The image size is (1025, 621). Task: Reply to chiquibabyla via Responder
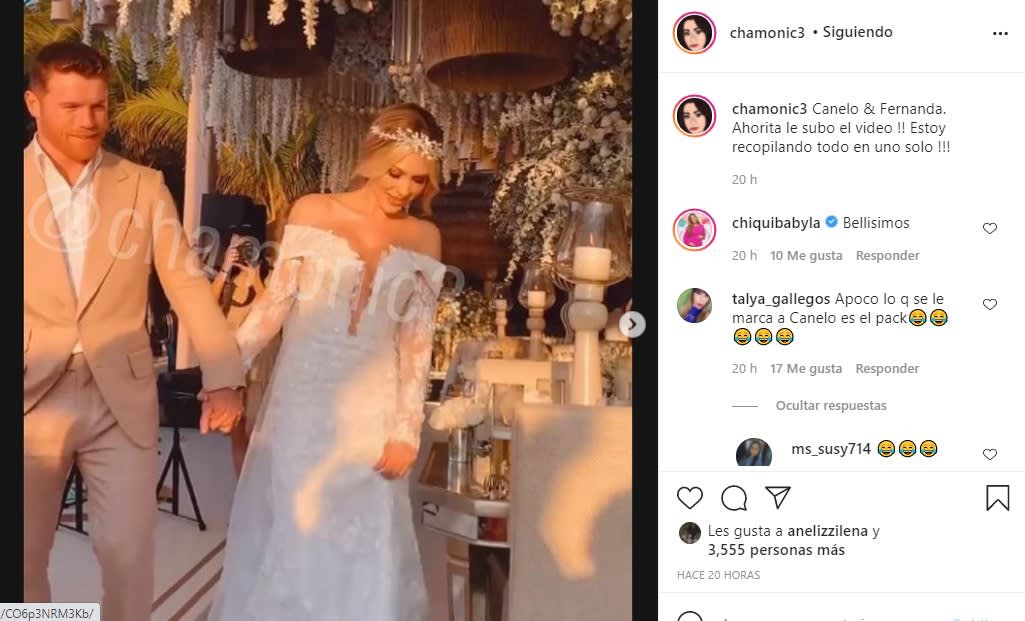tap(887, 256)
